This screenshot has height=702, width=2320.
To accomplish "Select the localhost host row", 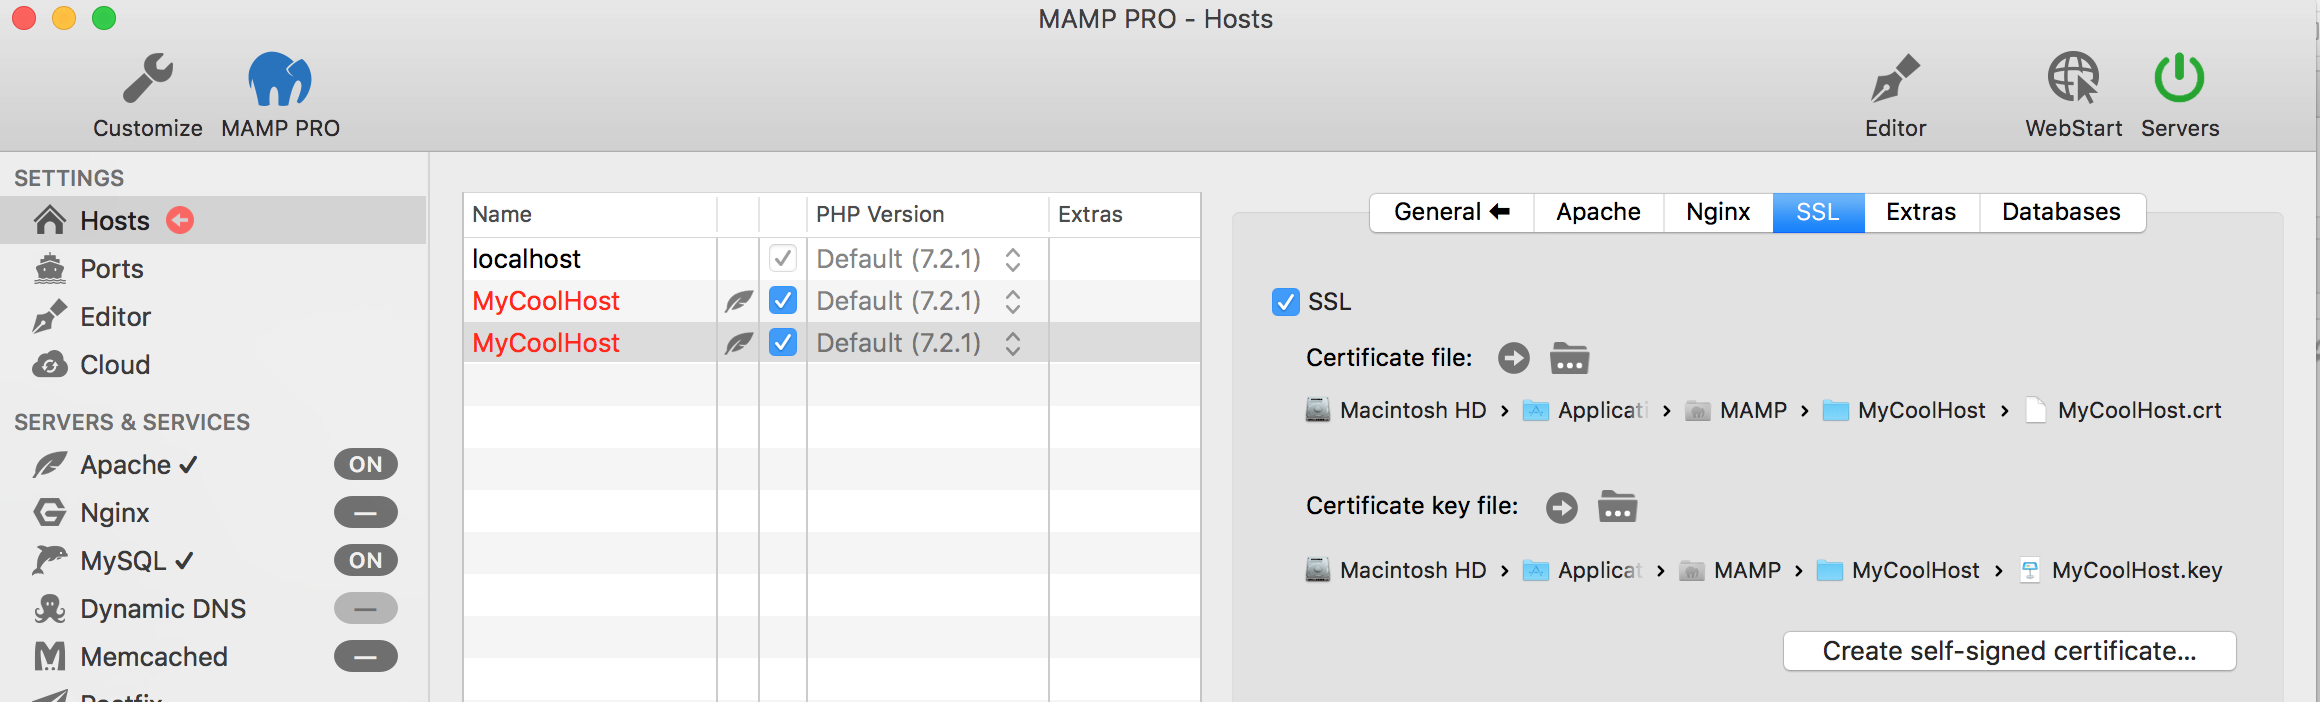I will 832,259.
